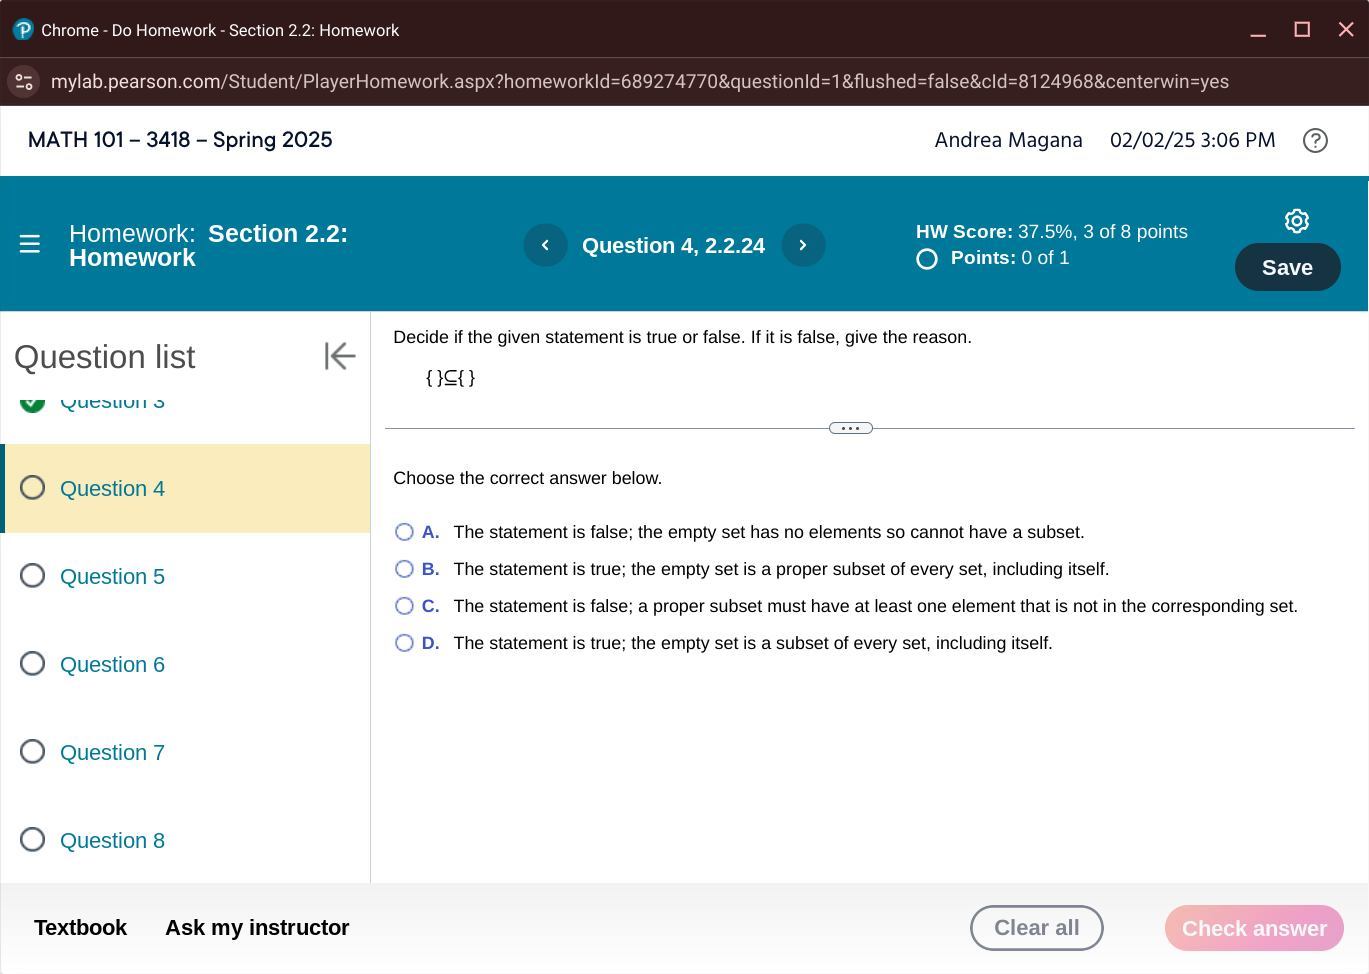The image size is (1369, 974).
Task: Select answer choice A about empty set subsets
Action: click(x=404, y=531)
